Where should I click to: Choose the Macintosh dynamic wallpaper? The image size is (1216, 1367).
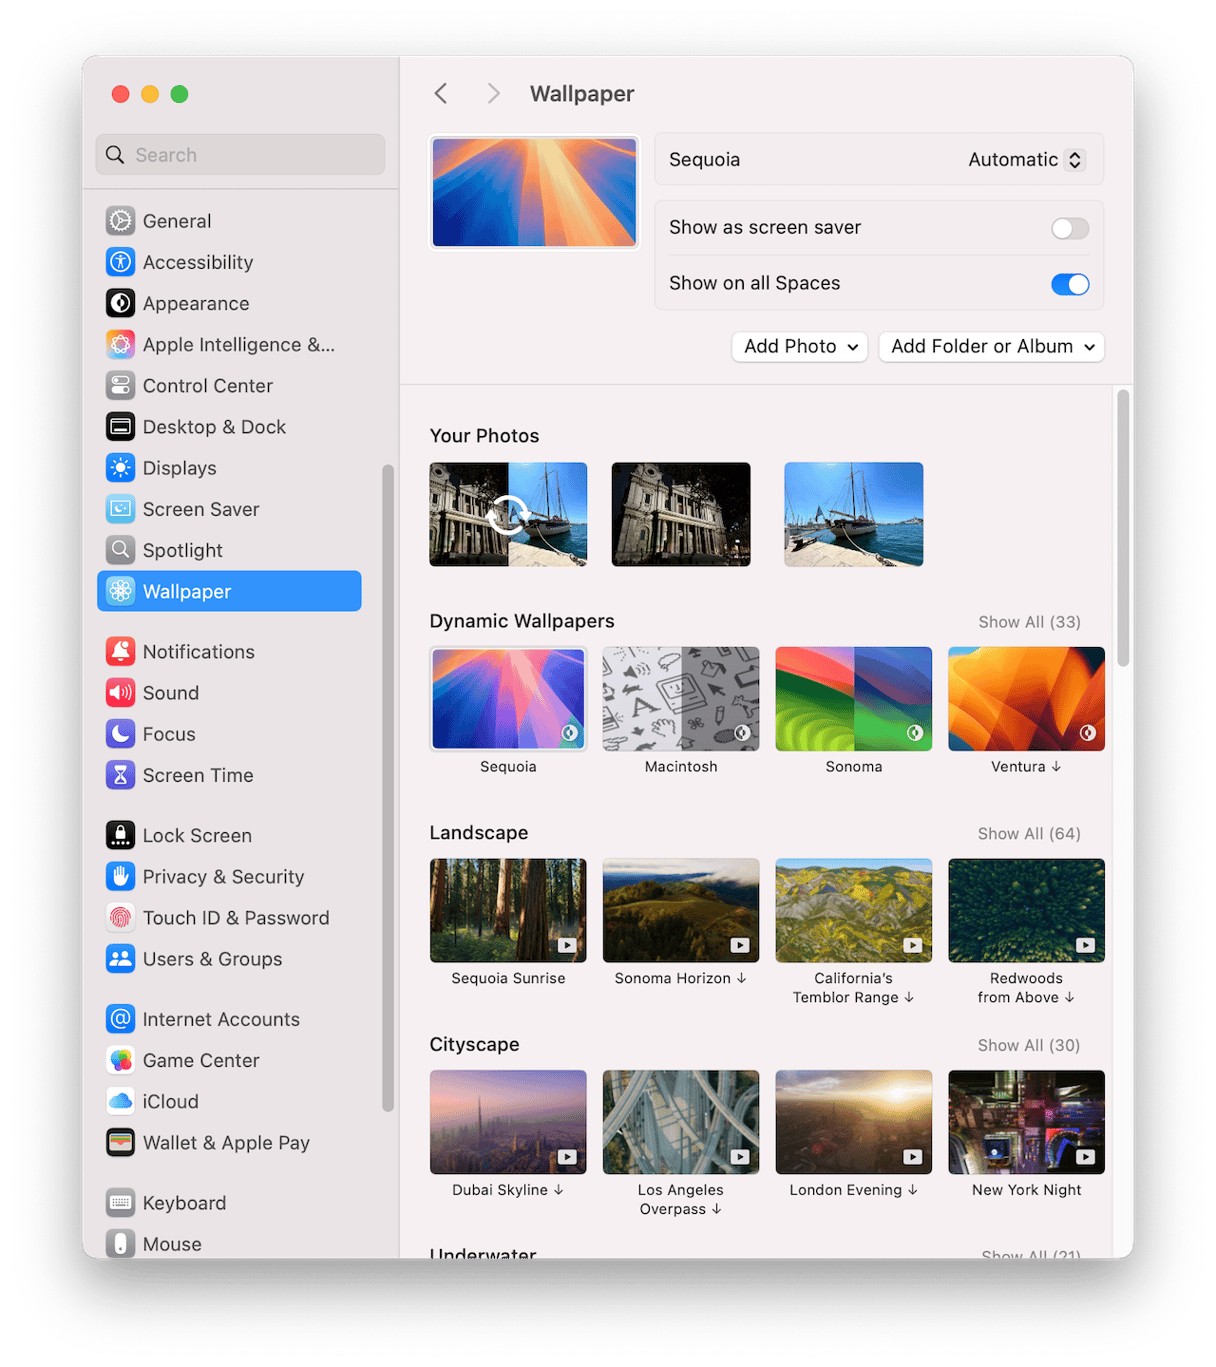pyautogui.click(x=681, y=699)
